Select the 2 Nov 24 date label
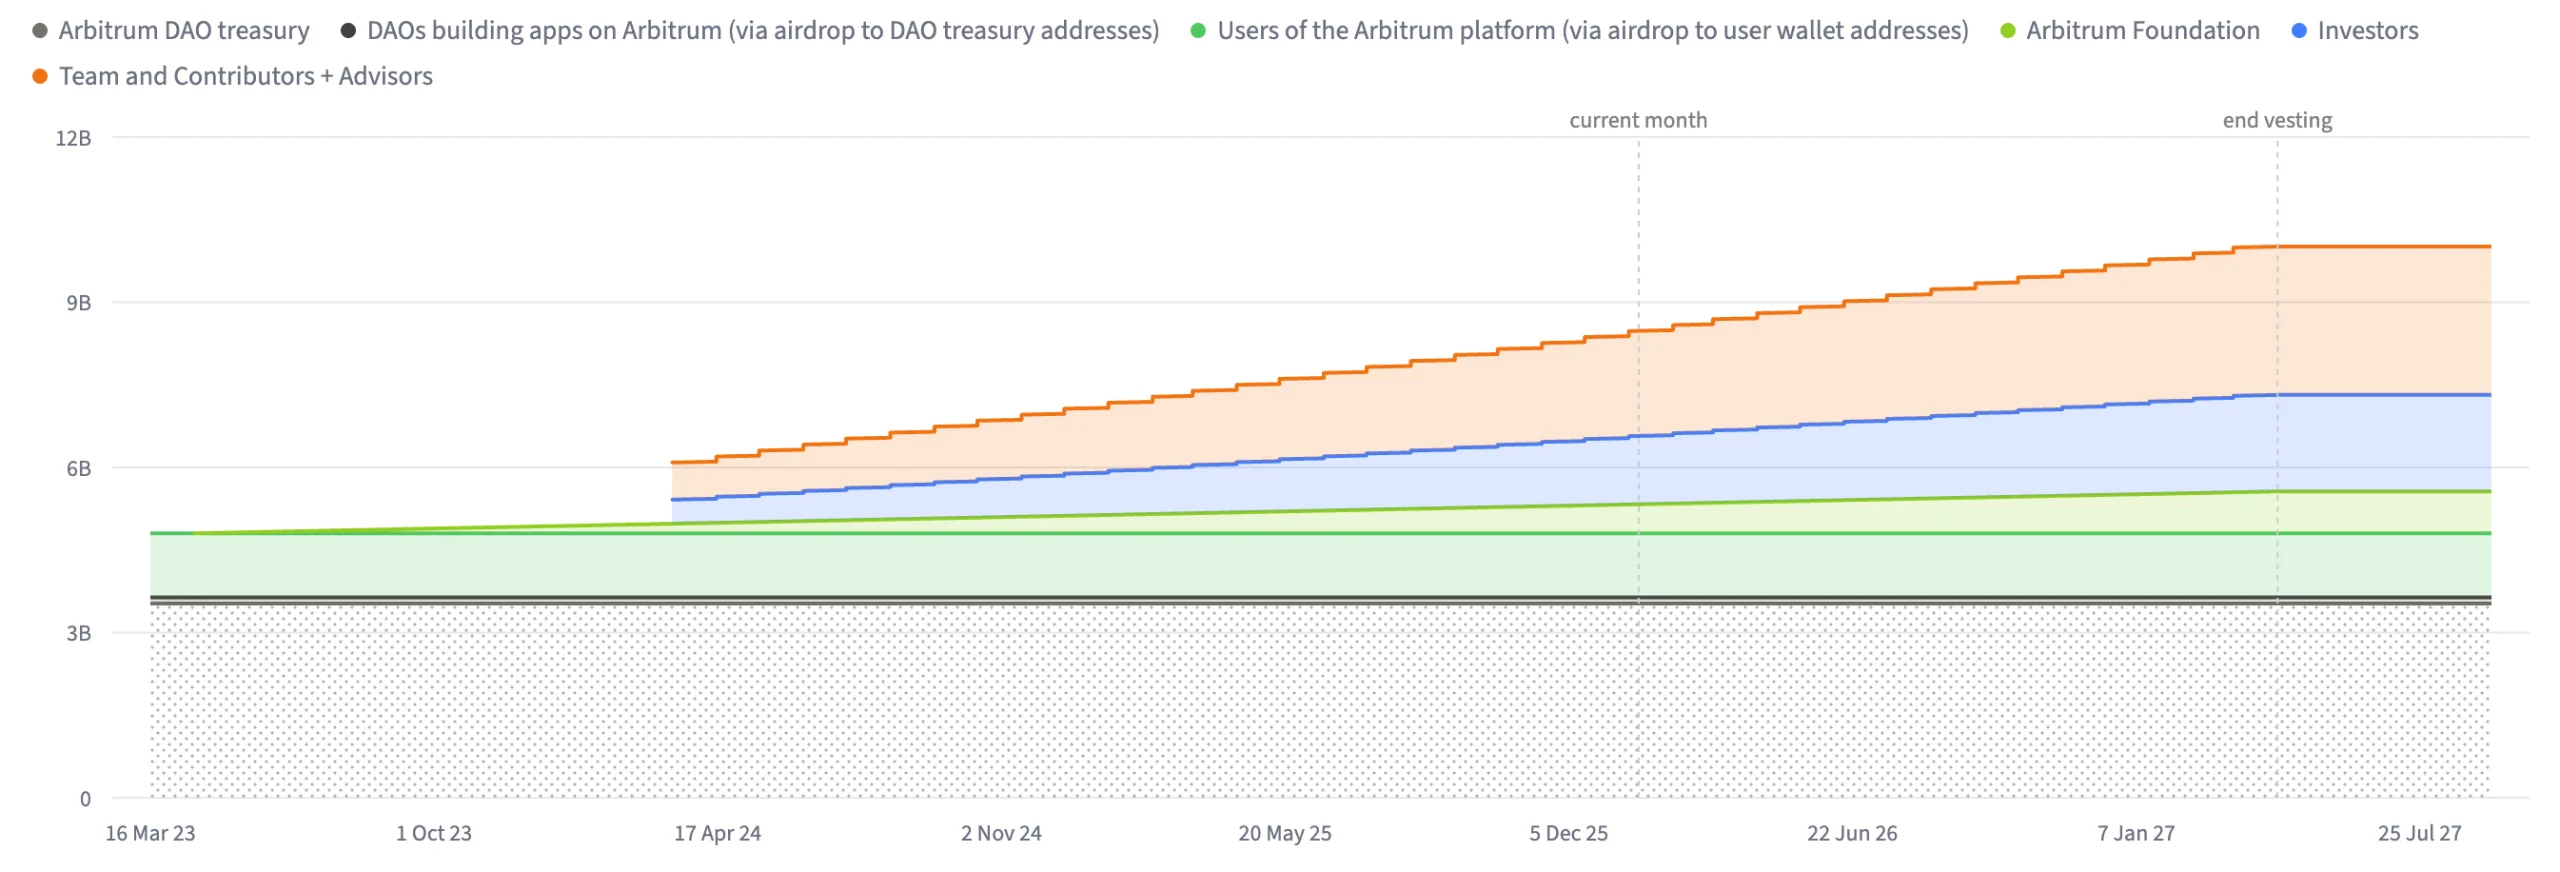 click(1000, 833)
